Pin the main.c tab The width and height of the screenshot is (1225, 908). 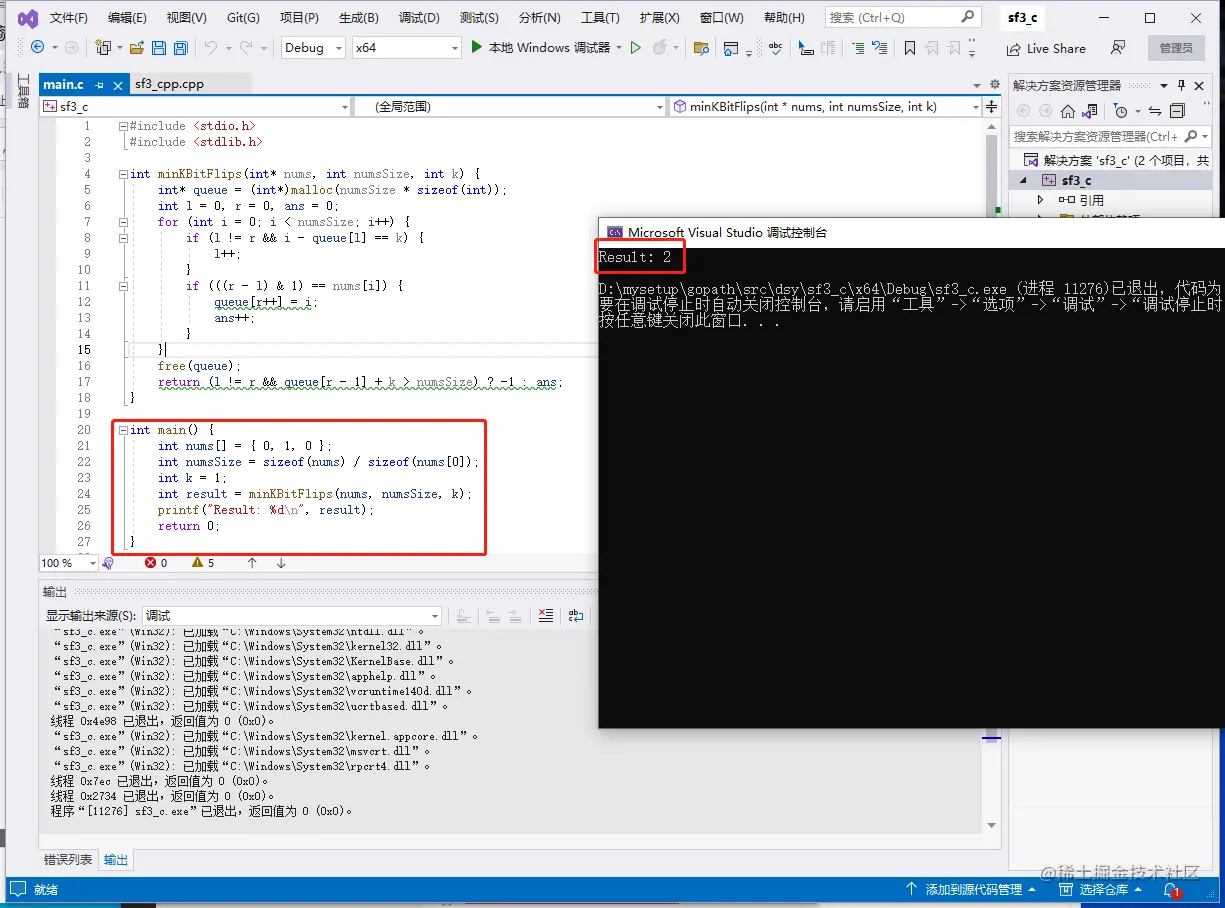(x=100, y=85)
